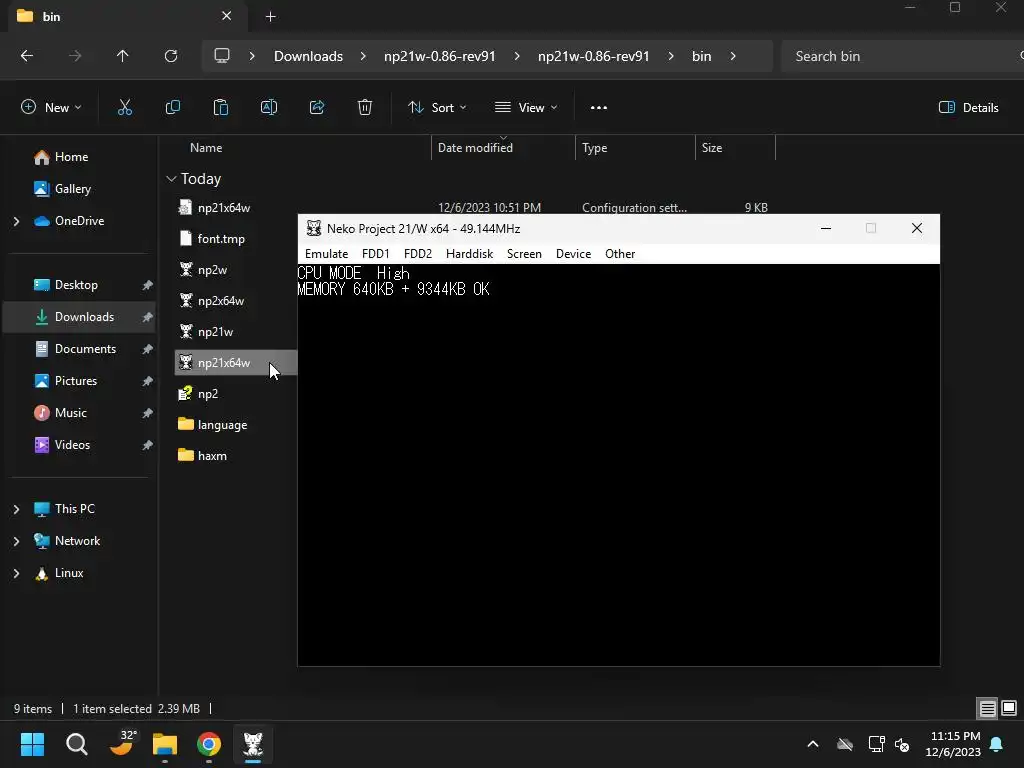Open a new Explorer tab with plus
Image resolution: width=1024 pixels, height=768 pixels.
click(x=270, y=16)
